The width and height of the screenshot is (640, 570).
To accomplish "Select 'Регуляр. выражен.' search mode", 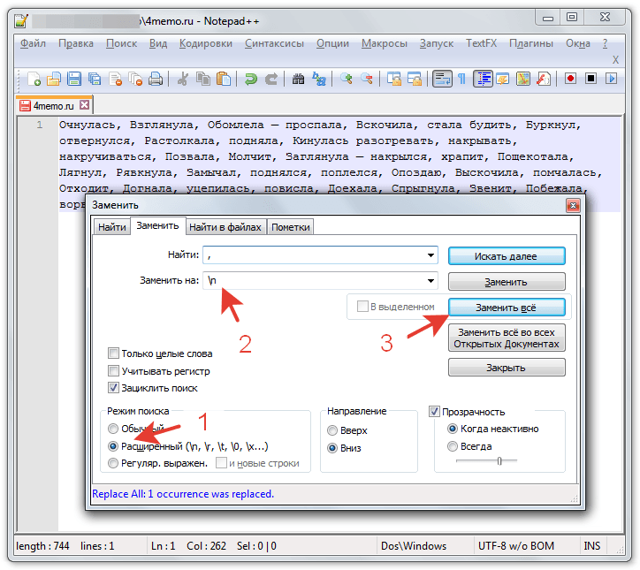I will coord(113,463).
